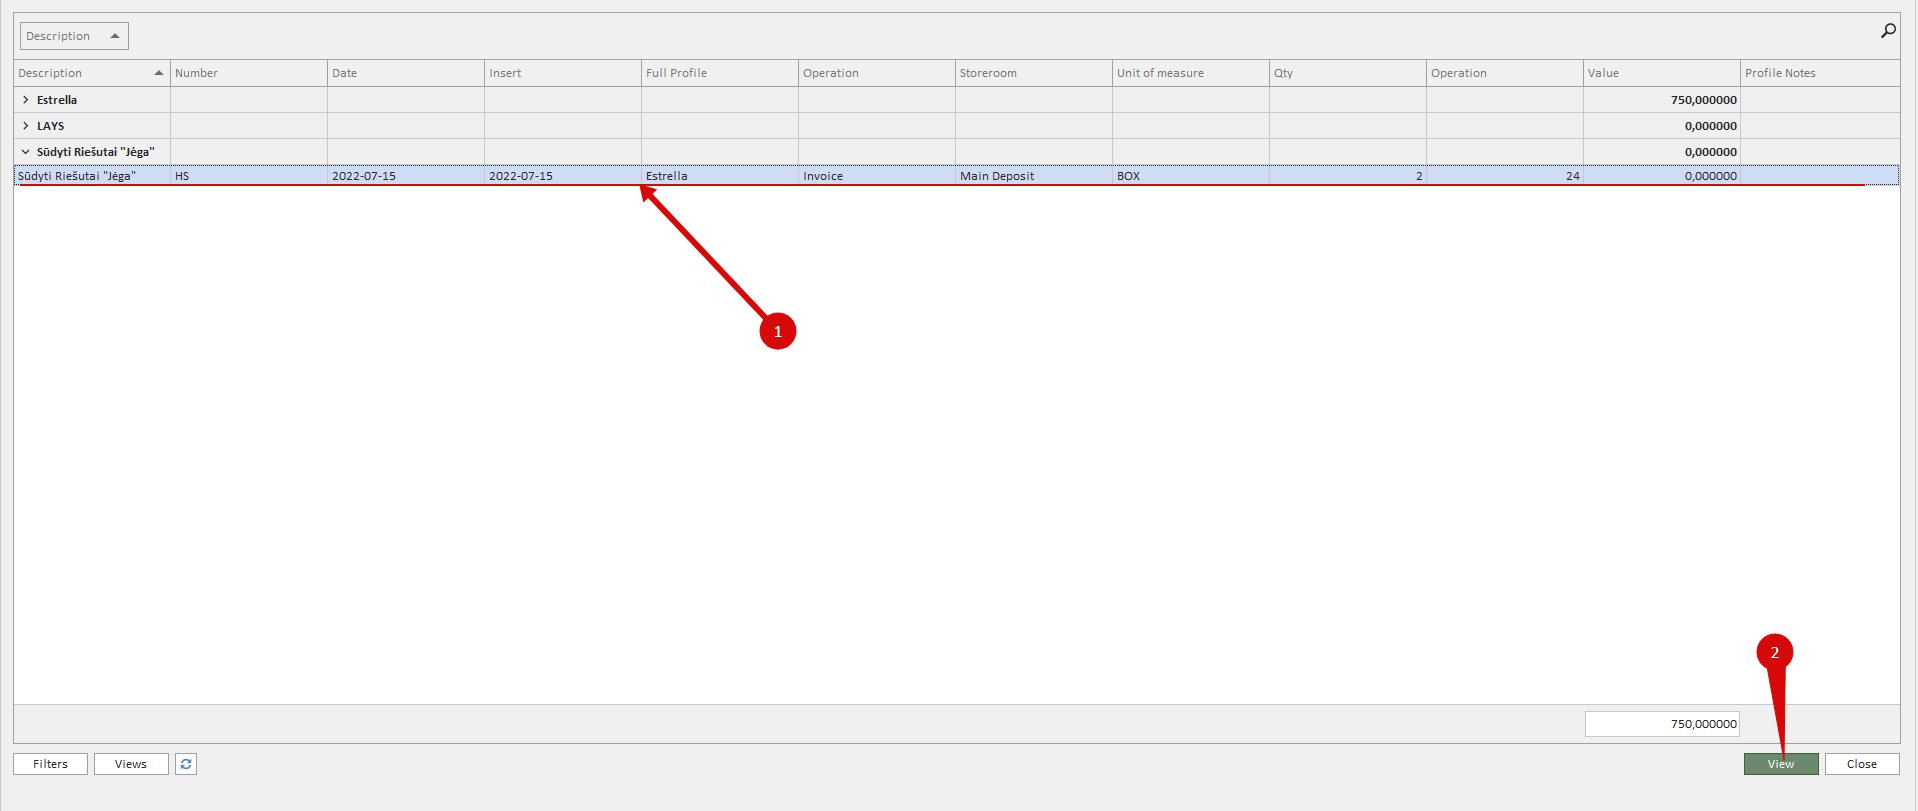Click the Insert column header
1918x811 pixels.
point(563,73)
